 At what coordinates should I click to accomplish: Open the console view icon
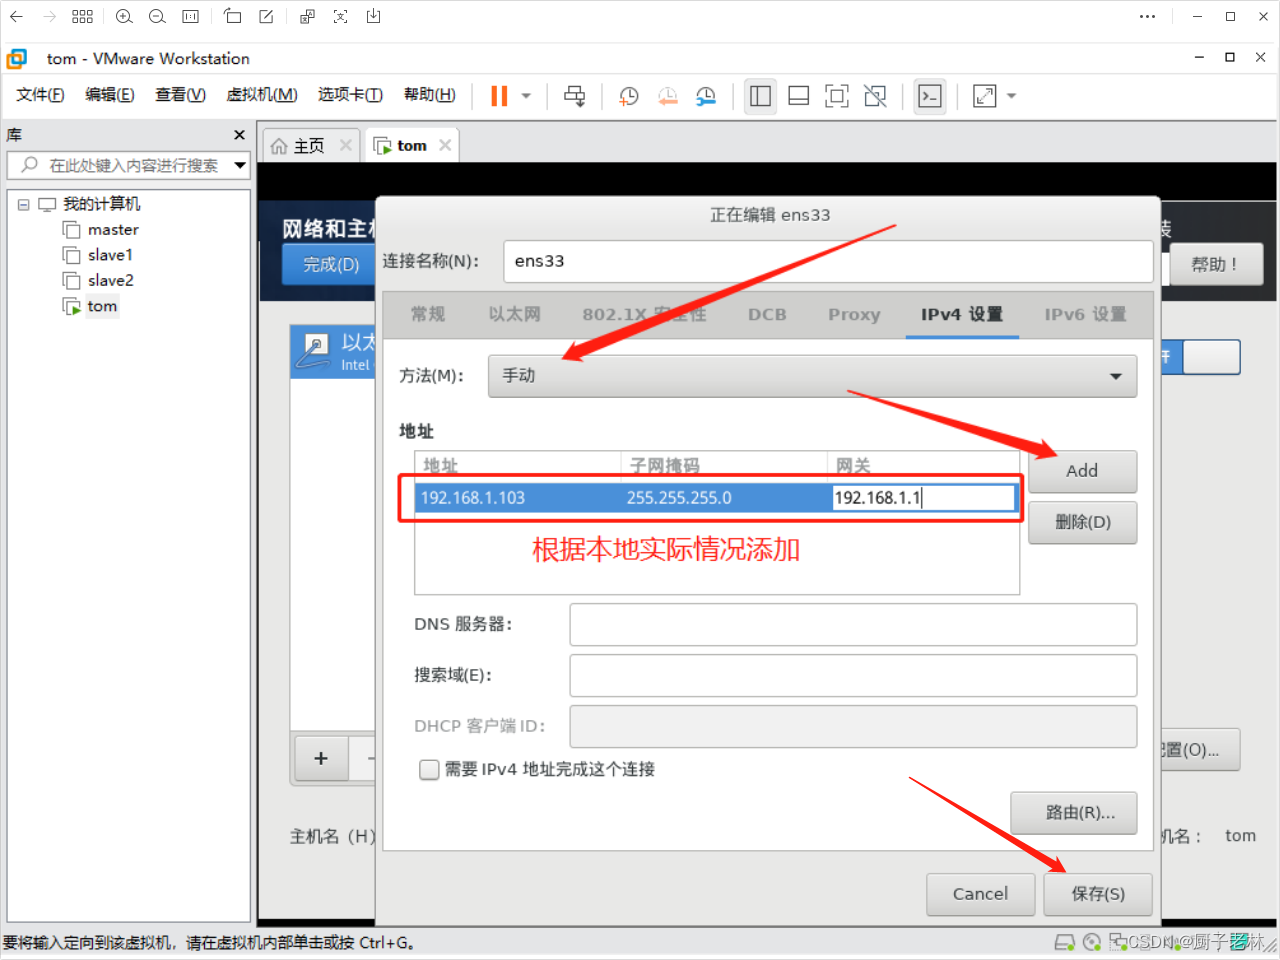click(930, 96)
